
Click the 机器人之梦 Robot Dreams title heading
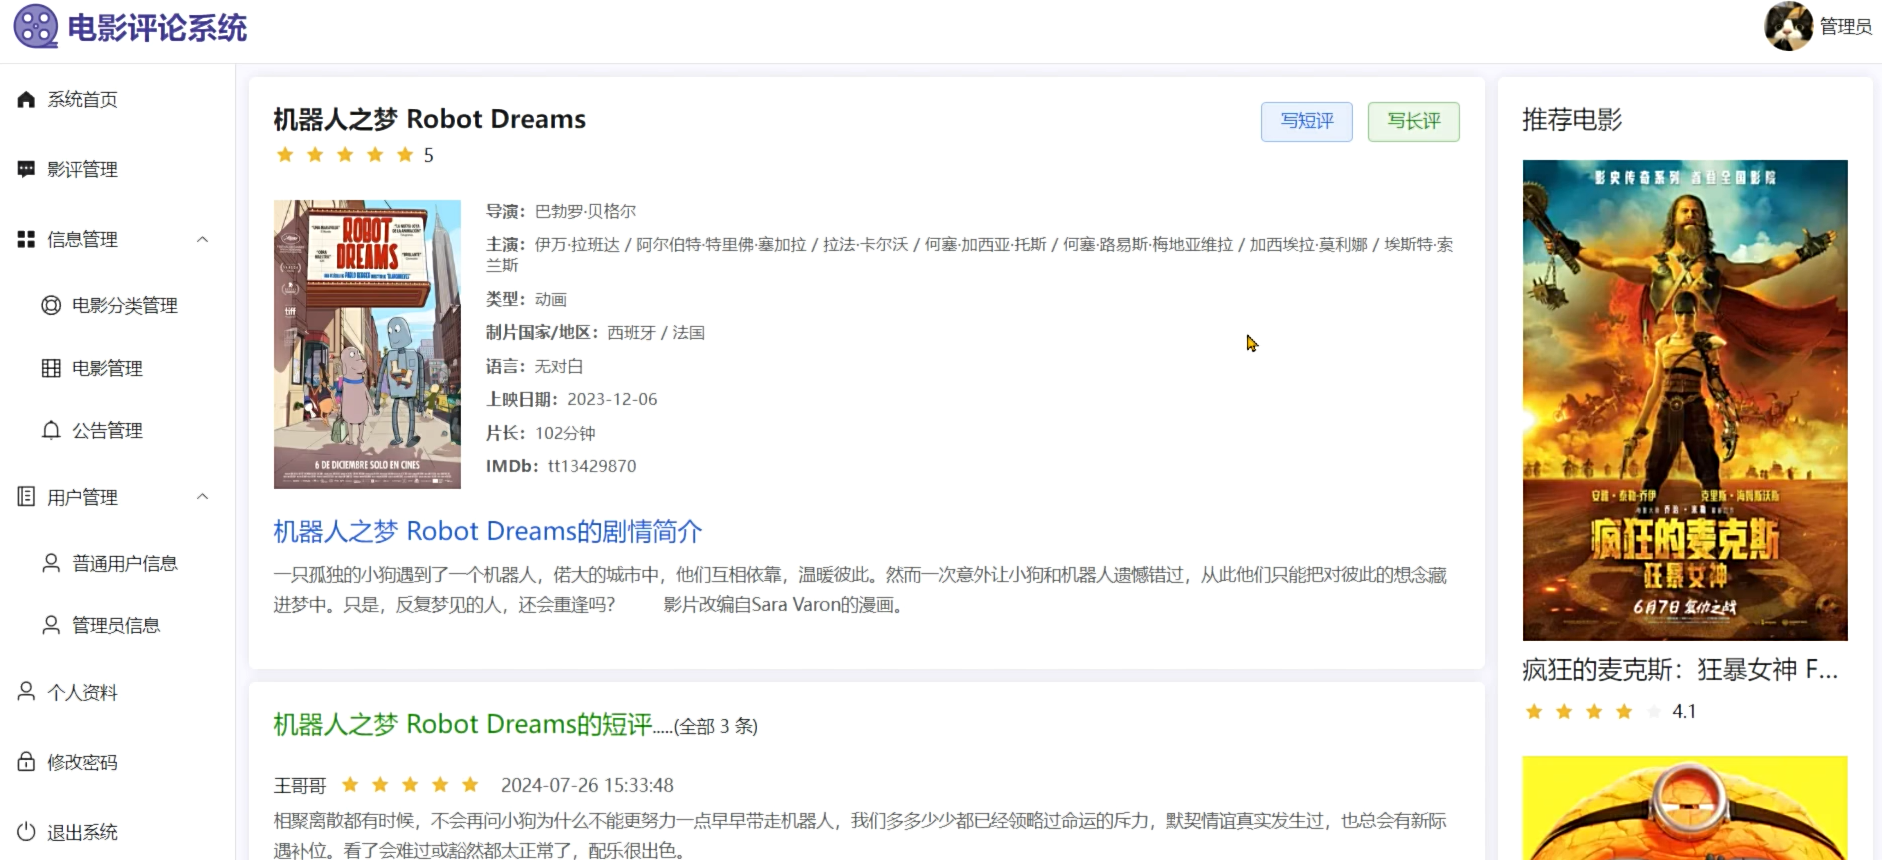tap(430, 119)
